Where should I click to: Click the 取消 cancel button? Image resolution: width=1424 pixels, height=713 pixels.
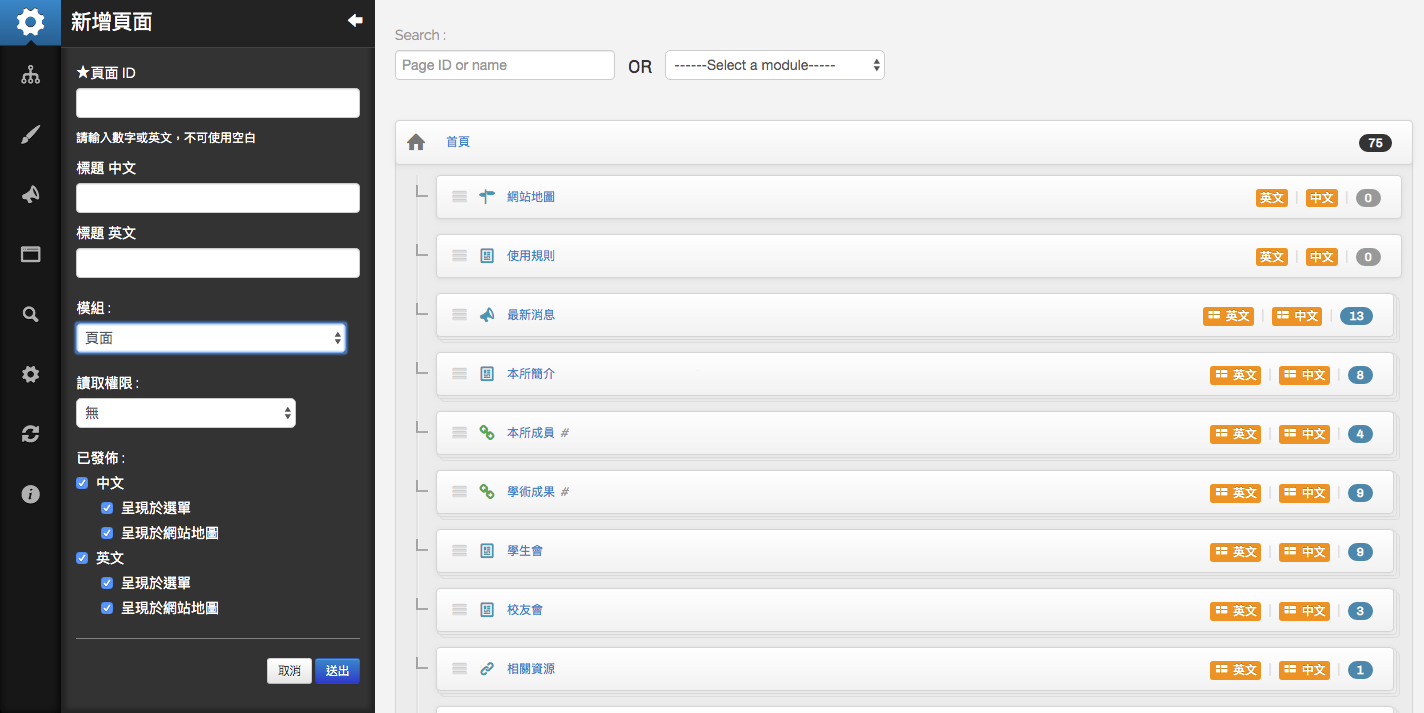coord(289,671)
